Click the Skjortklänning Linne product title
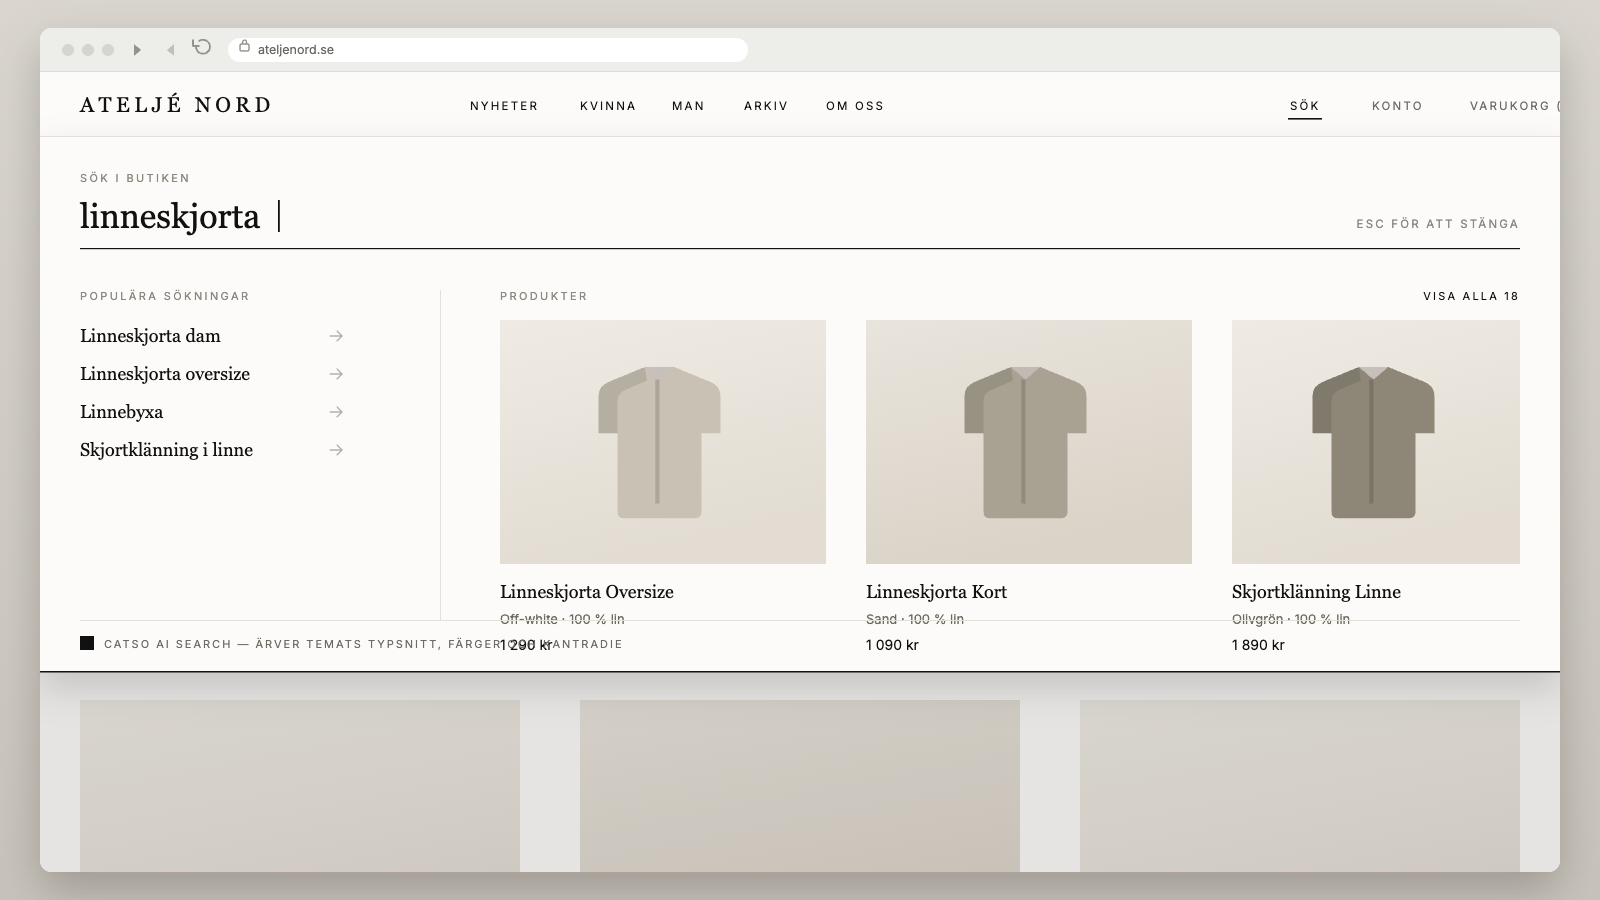Viewport: 1600px width, 900px height. pos(1316,592)
